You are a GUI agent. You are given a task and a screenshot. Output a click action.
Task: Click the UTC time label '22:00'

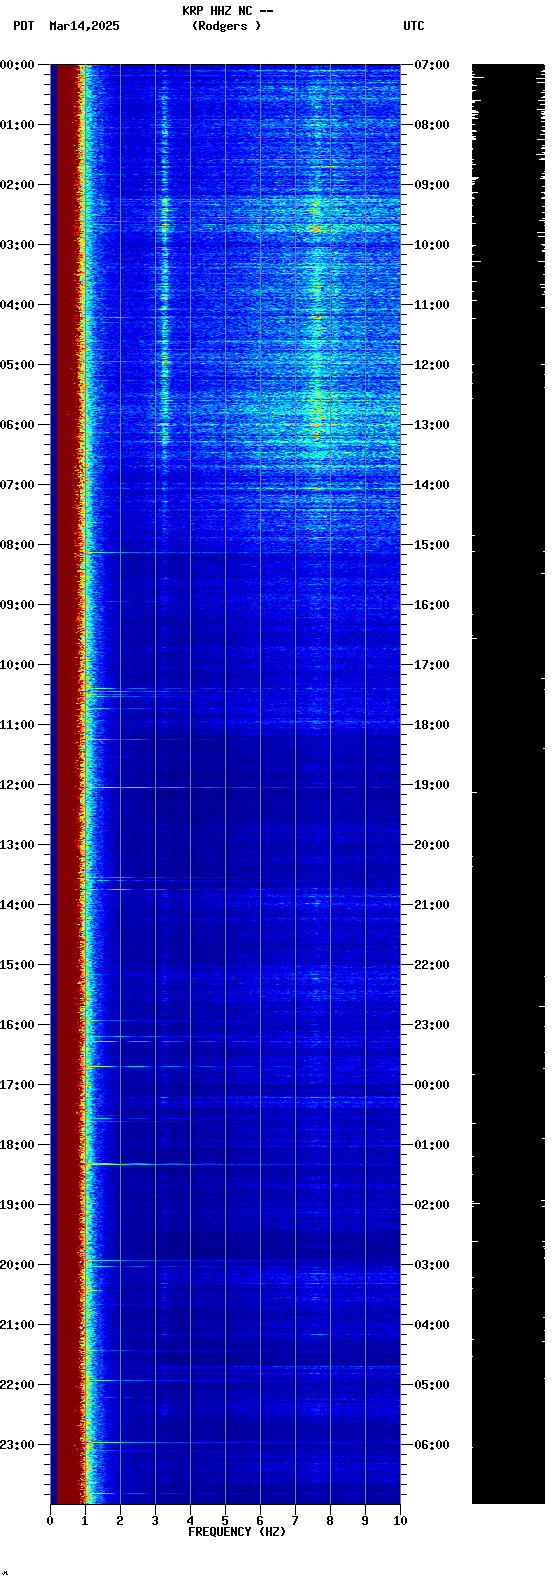(432, 965)
